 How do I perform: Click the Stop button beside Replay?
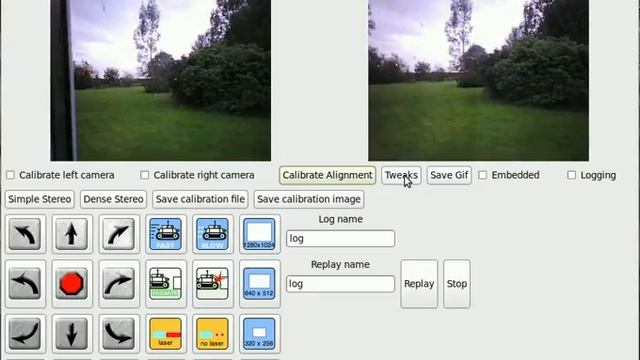(457, 284)
